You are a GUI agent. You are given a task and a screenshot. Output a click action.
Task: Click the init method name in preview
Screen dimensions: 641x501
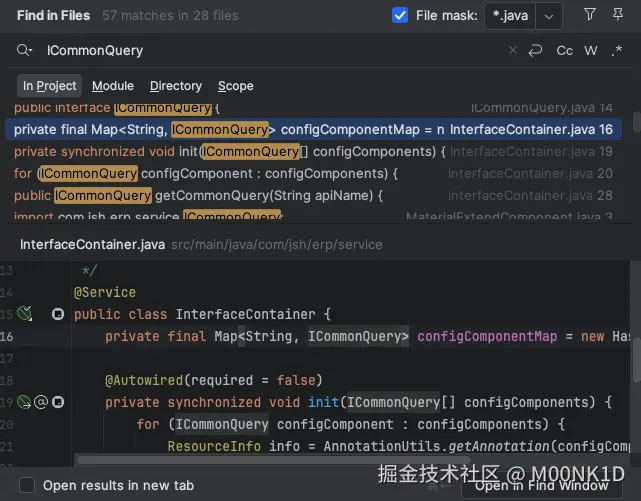tap(323, 403)
